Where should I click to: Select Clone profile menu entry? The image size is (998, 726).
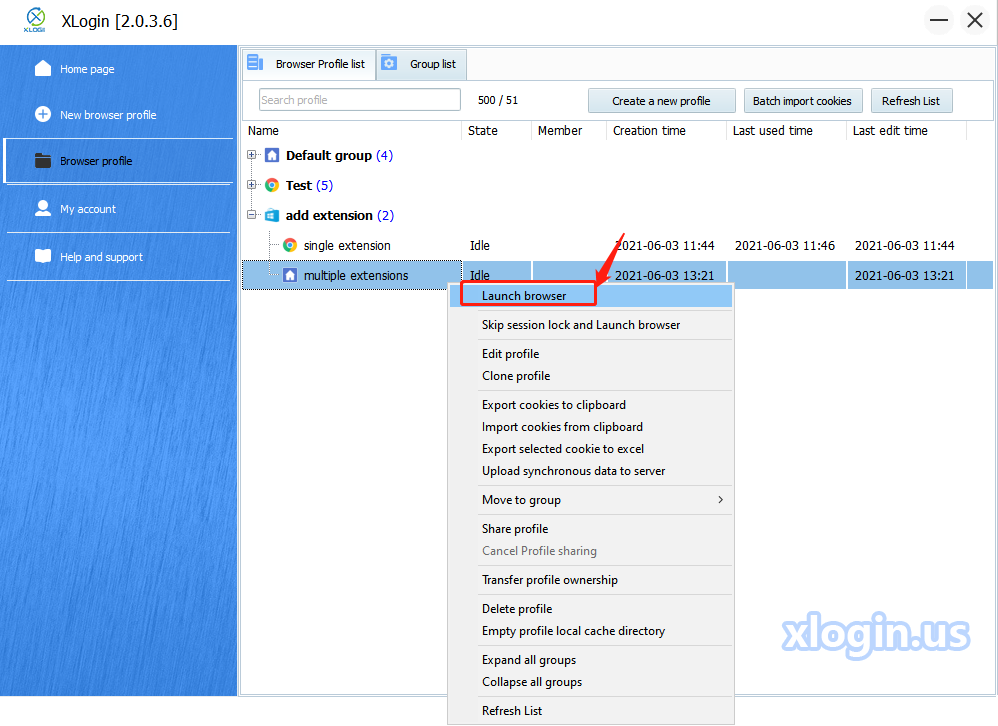(591, 376)
